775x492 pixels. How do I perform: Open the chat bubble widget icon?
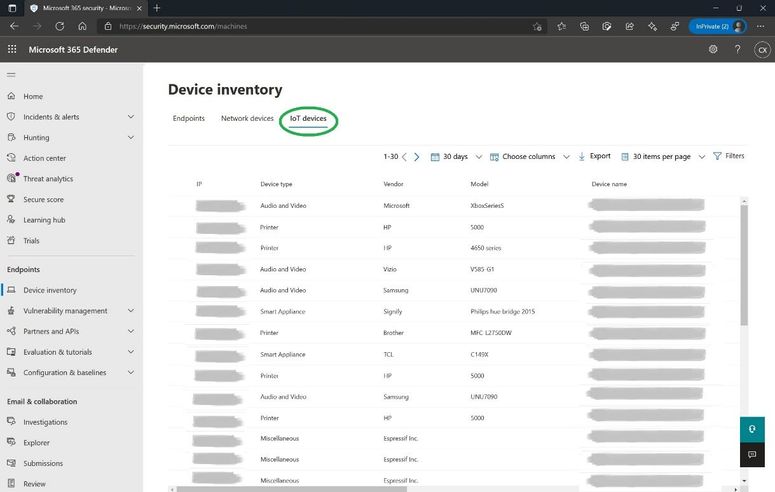pos(752,454)
